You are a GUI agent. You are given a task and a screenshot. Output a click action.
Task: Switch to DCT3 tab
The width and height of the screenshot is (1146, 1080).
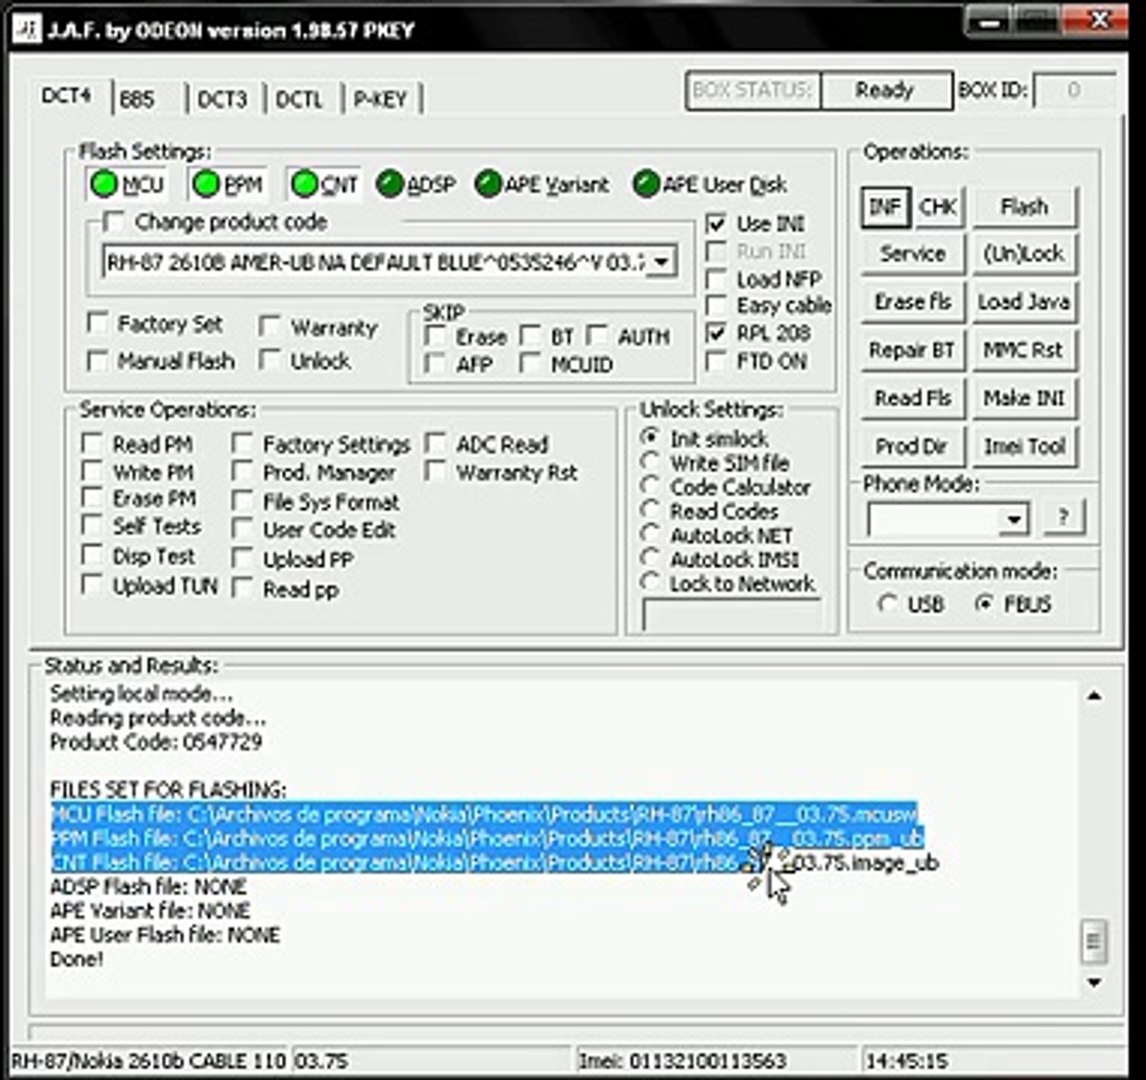[222, 99]
